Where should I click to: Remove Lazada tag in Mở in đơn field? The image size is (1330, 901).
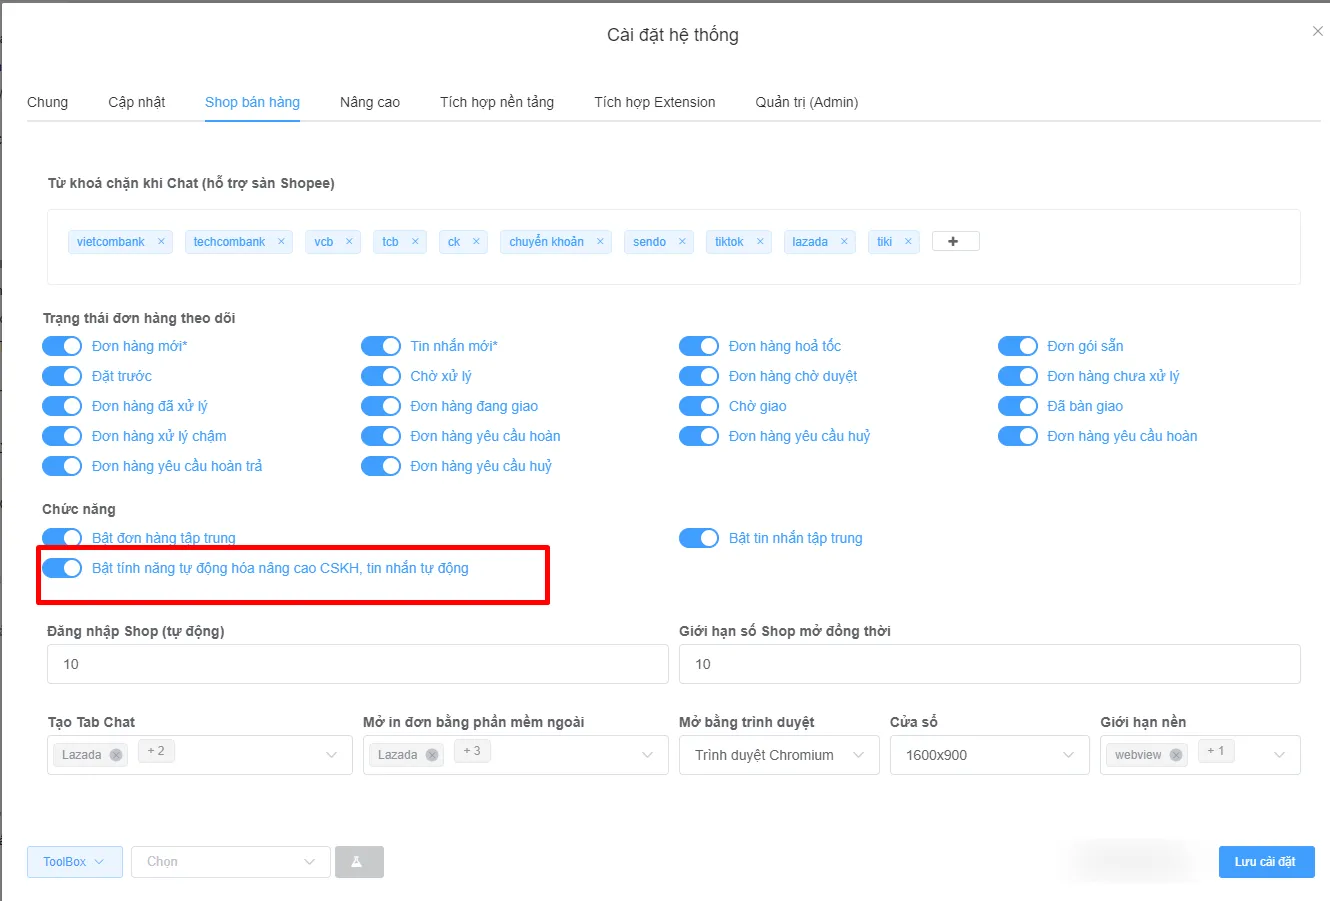coord(432,755)
